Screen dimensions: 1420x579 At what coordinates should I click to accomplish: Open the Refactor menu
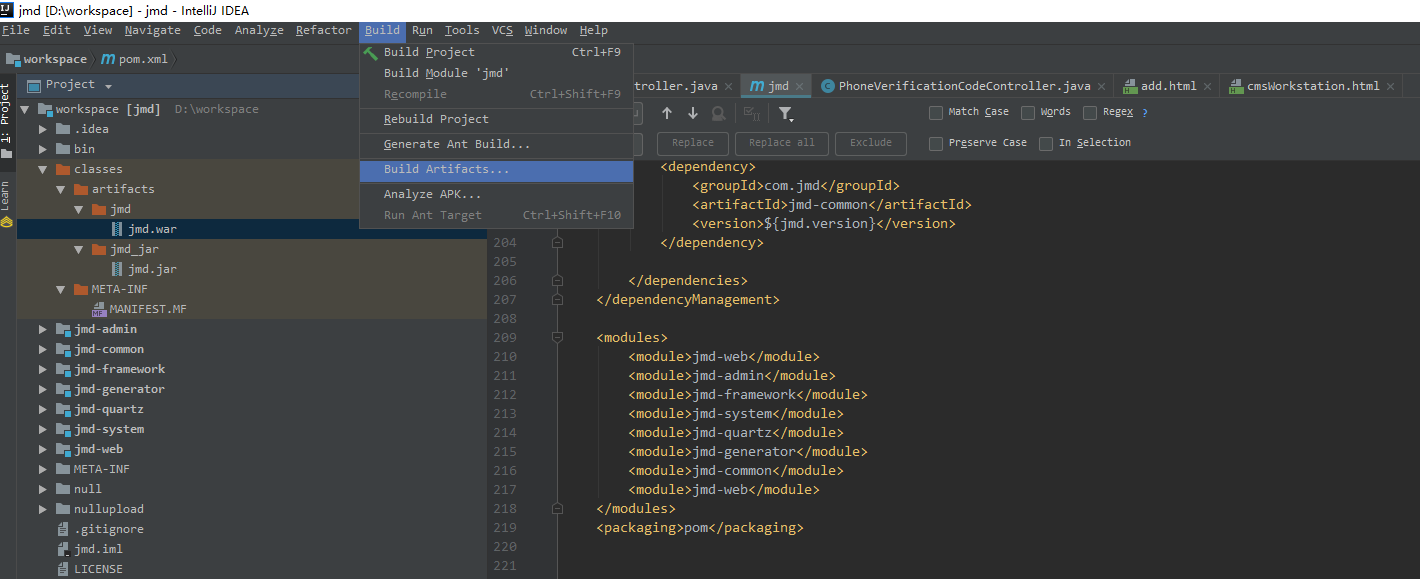coord(324,30)
